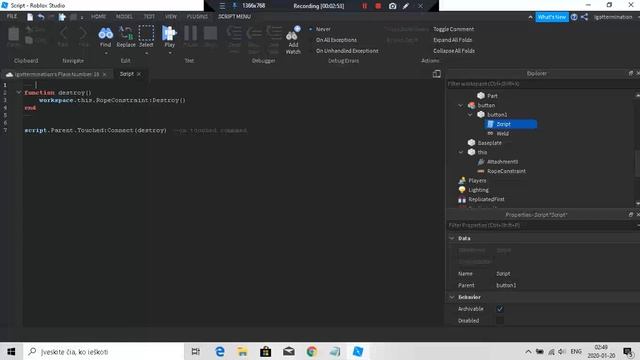Open dropdown arrow under Find

point(106,53)
